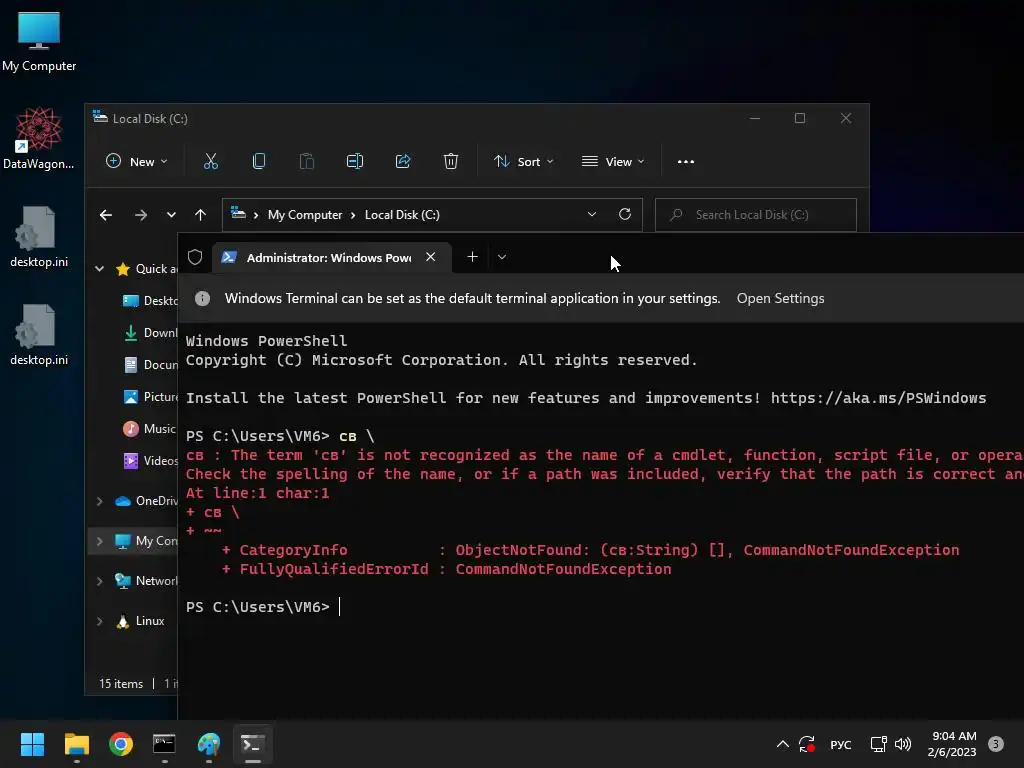Open a new Terminal tab with plus
This screenshot has height=768, width=1024.
pos(472,257)
